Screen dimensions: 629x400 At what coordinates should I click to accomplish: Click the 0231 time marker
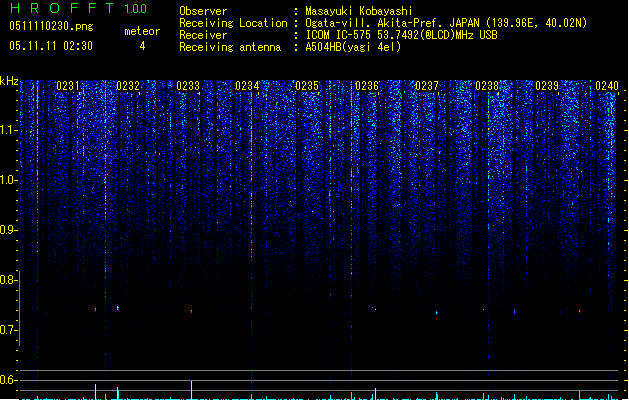68,86
